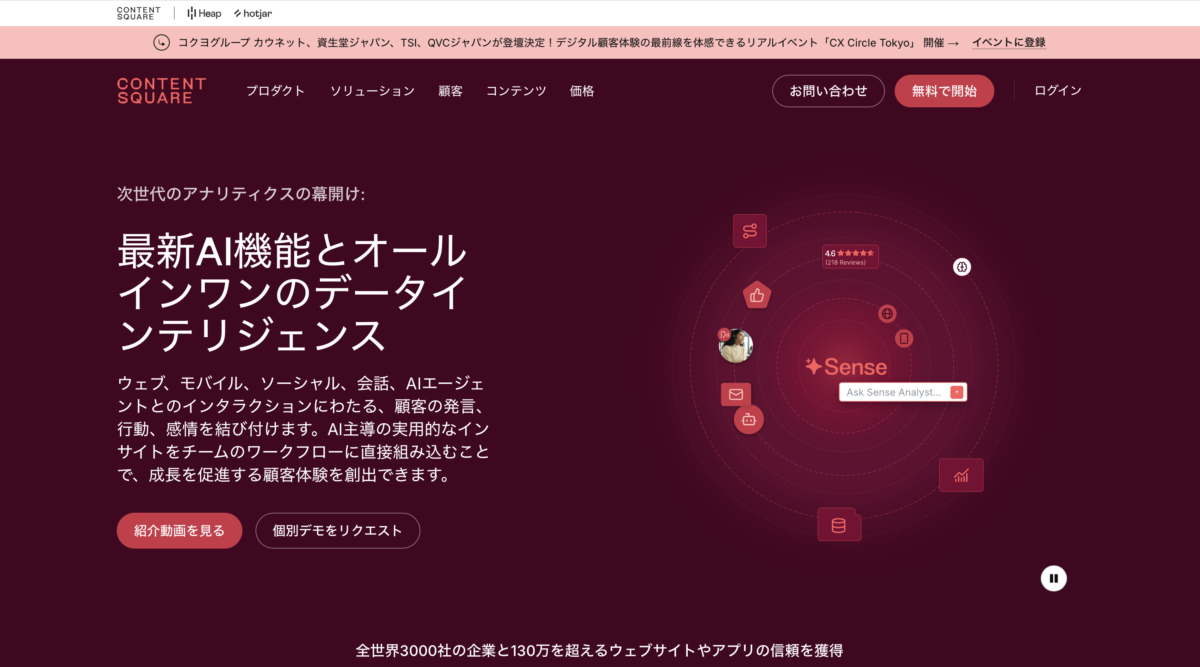Click the thumbs-up pentagon icon
This screenshot has width=1200, height=667.
757,295
